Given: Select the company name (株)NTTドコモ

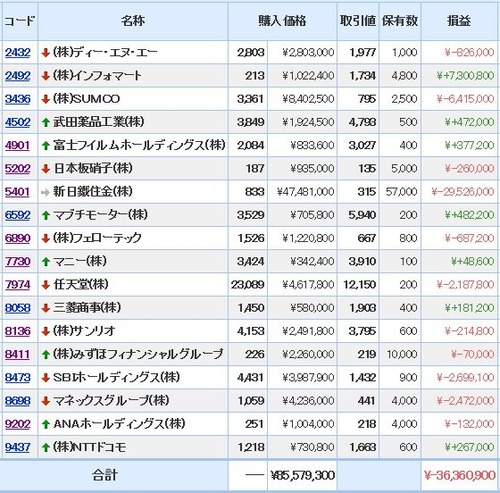Looking at the screenshot, I should point(89,447).
